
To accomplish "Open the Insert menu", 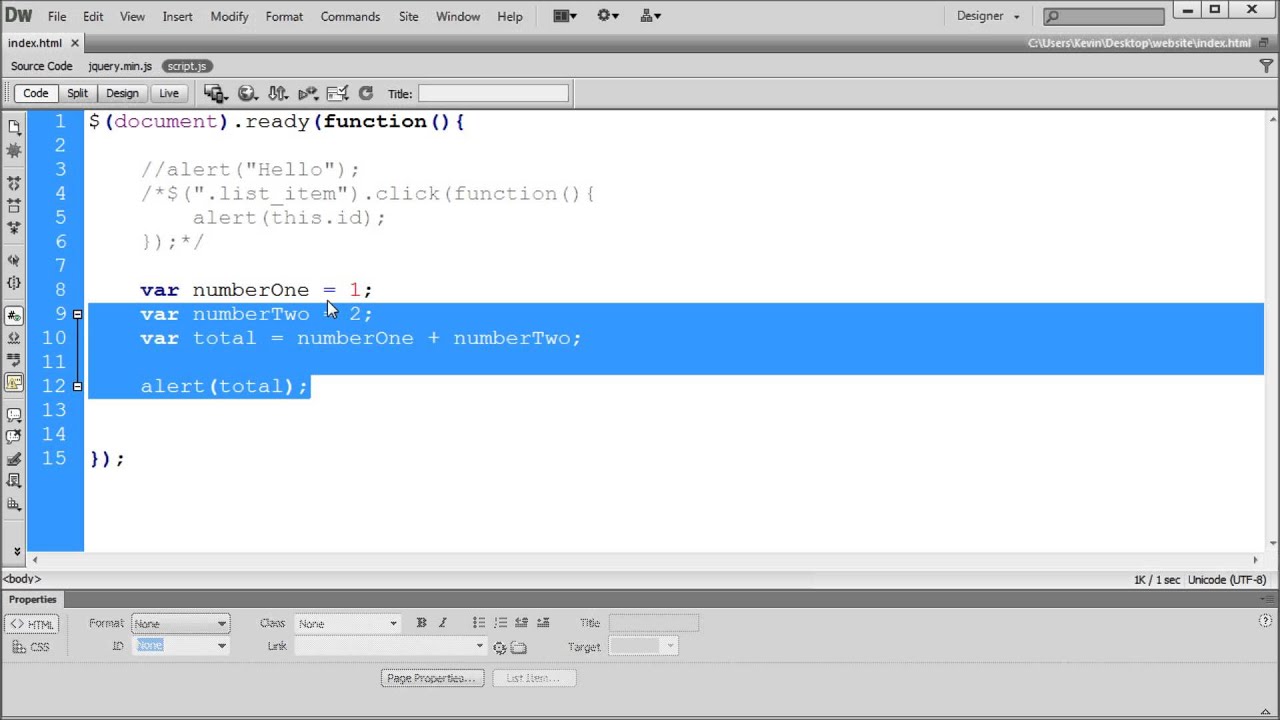I will pos(177,16).
